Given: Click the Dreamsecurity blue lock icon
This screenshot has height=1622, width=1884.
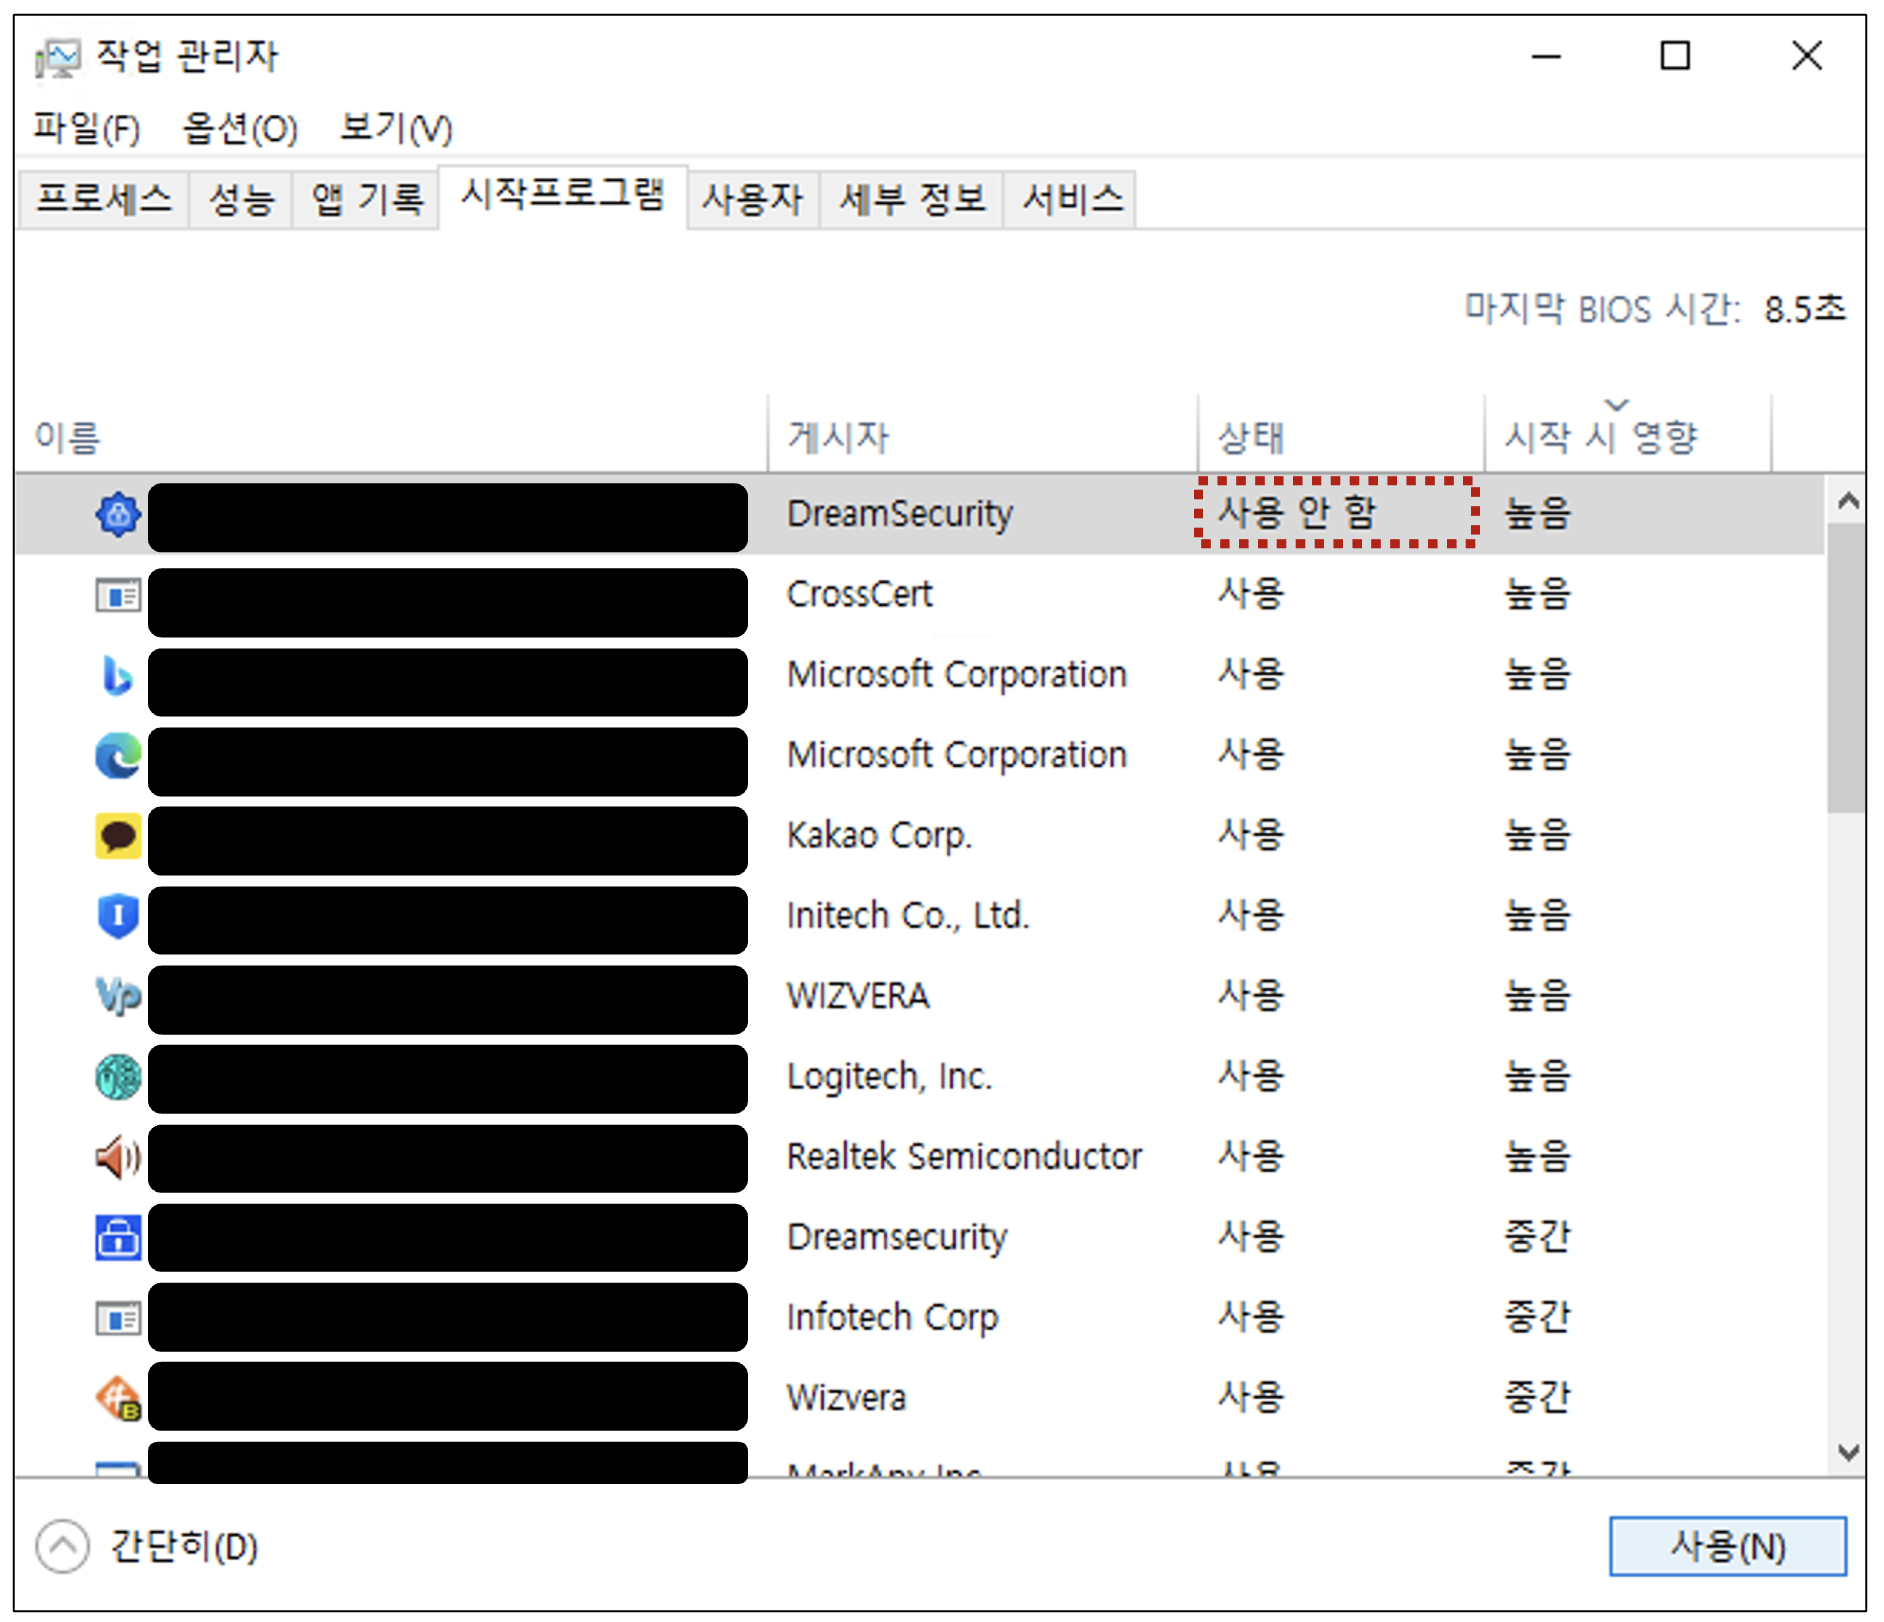Looking at the screenshot, I should coord(118,1237).
